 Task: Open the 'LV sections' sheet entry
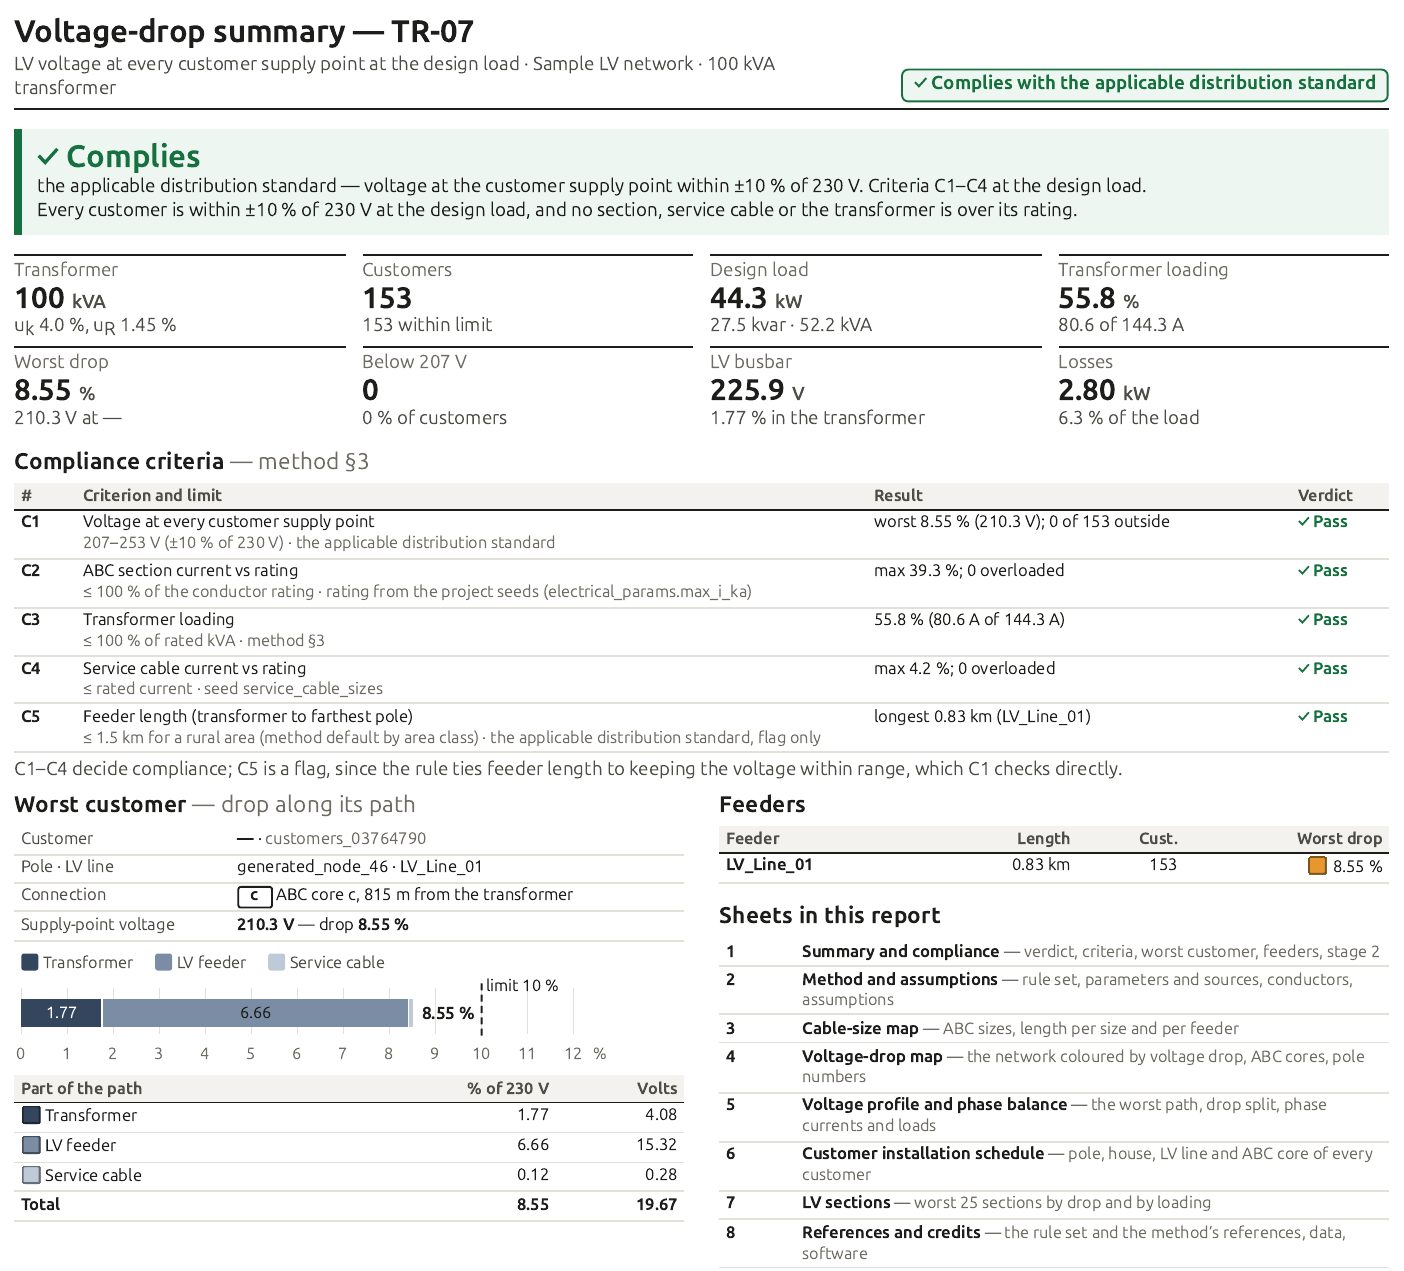click(x=1054, y=1203)
